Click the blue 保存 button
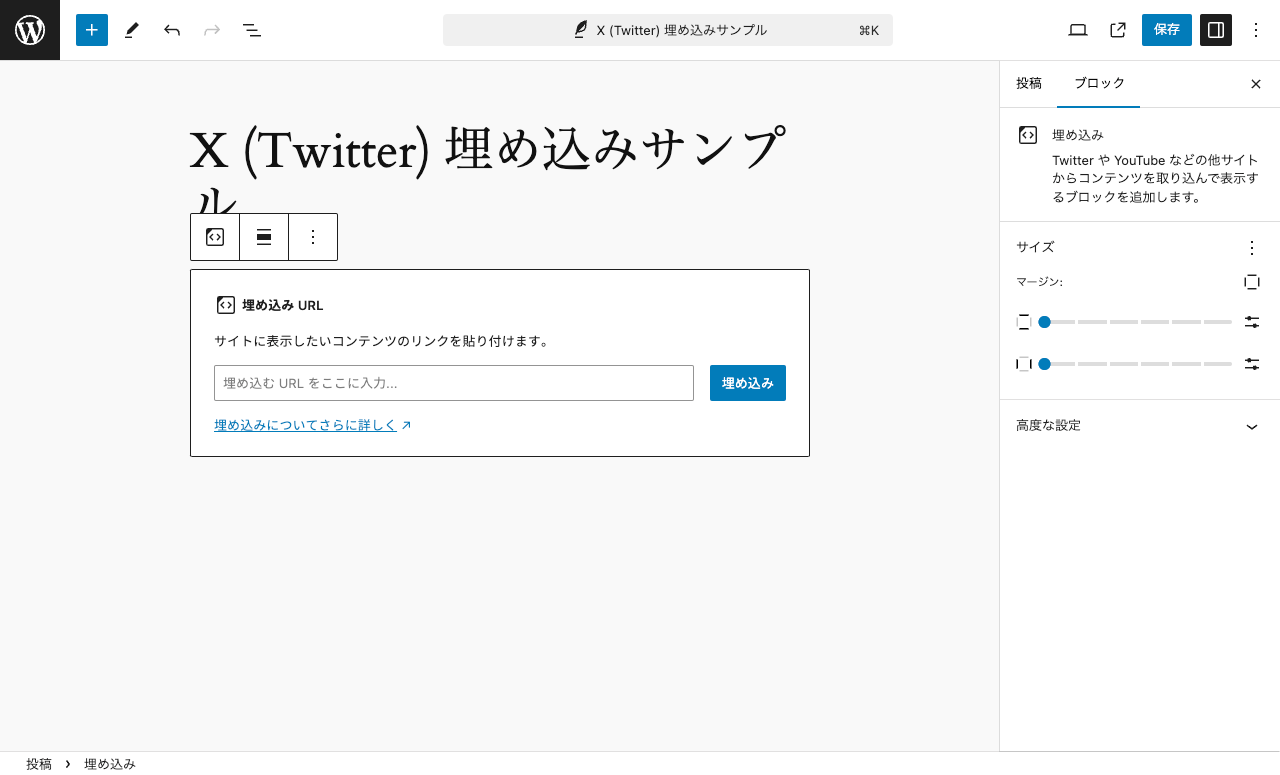 pos(1167,30)
